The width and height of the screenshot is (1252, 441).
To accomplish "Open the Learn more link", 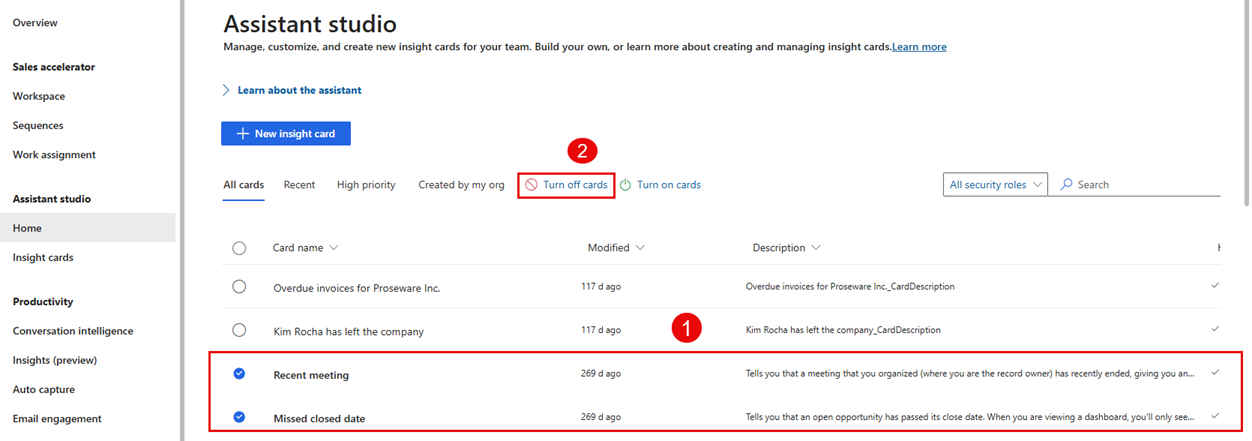I will [x=919, y=47].
